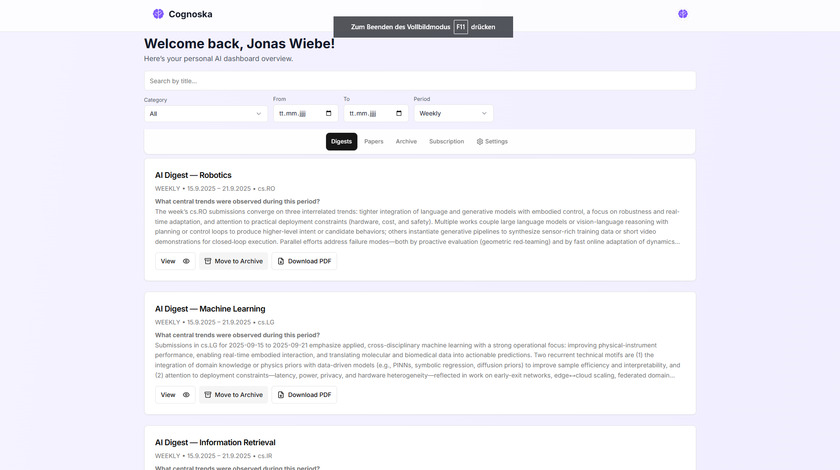This screenshot has height=470, width=840.
Task: Click archive box icon in Machine Learning digest
Action: (x=208, y=395)
